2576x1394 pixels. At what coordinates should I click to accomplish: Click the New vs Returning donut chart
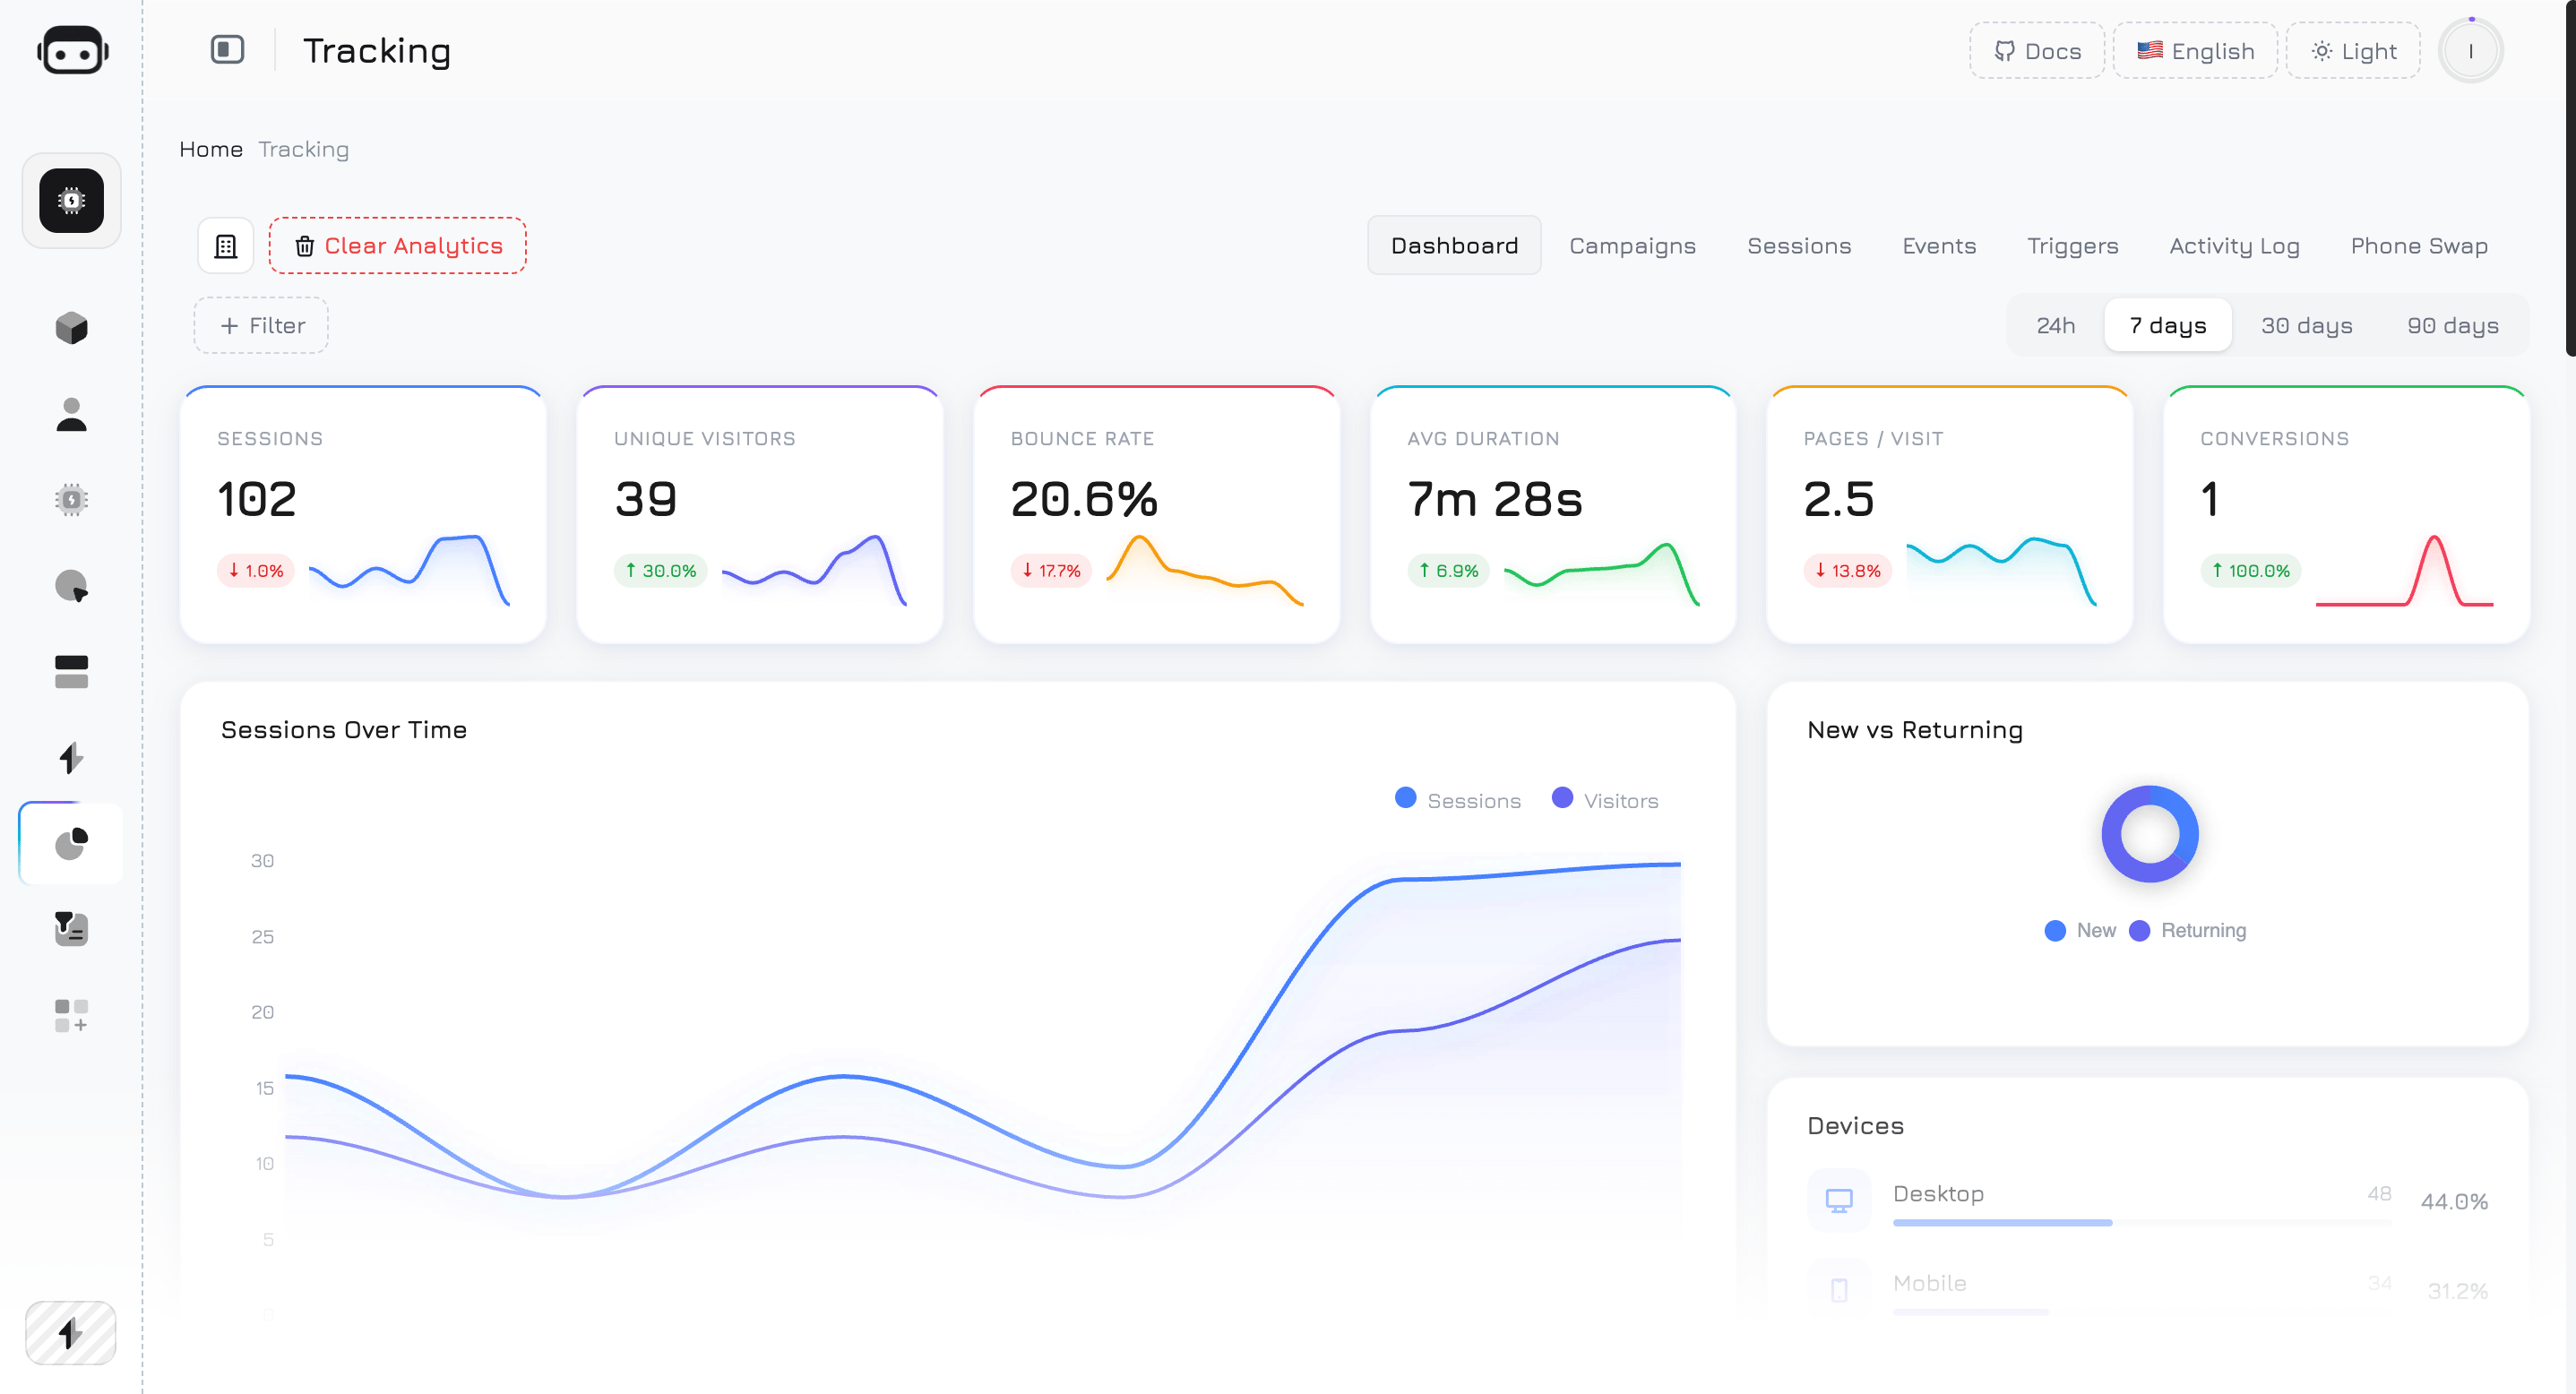(x=2150, y=834)
